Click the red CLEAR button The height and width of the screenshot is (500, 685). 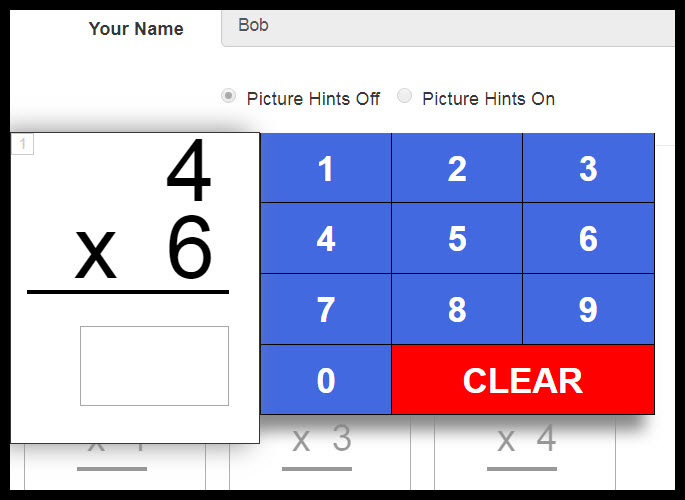[522, 380]
